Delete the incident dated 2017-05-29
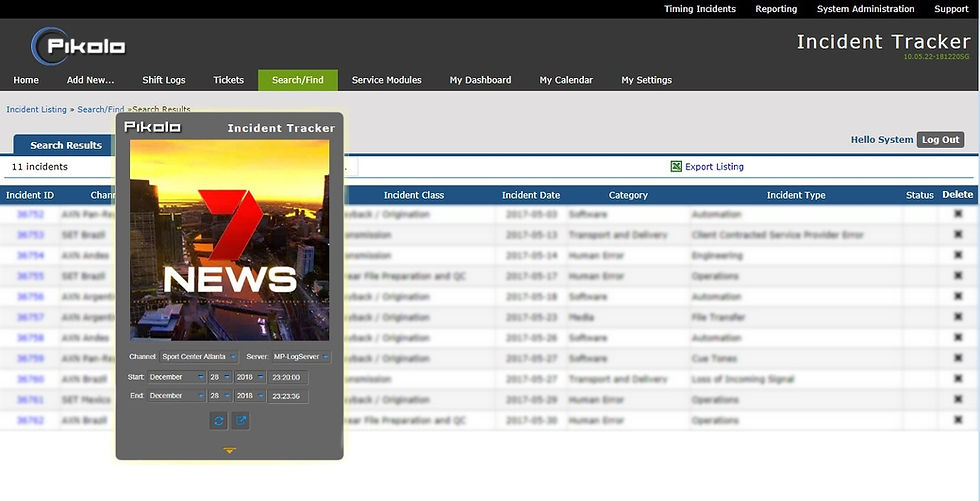Viewport: 980px width, 501px height. click(x=958, y=400)
